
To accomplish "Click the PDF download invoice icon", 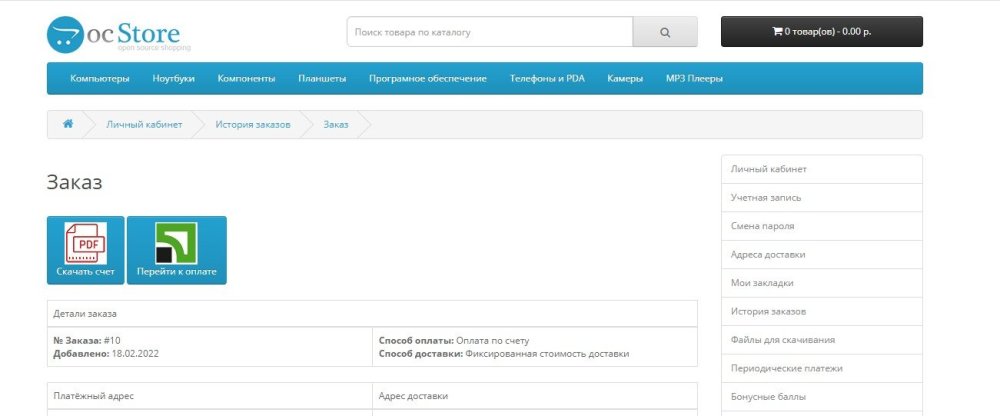I will 86,243.
